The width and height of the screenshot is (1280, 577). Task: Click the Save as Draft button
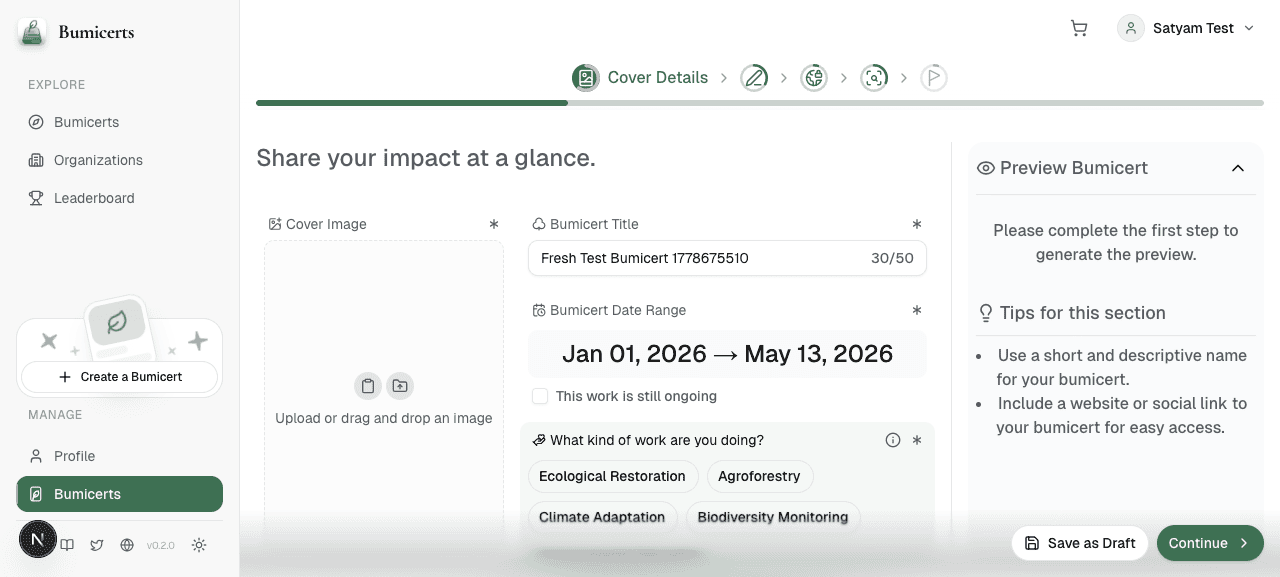tap(1080, 543)
